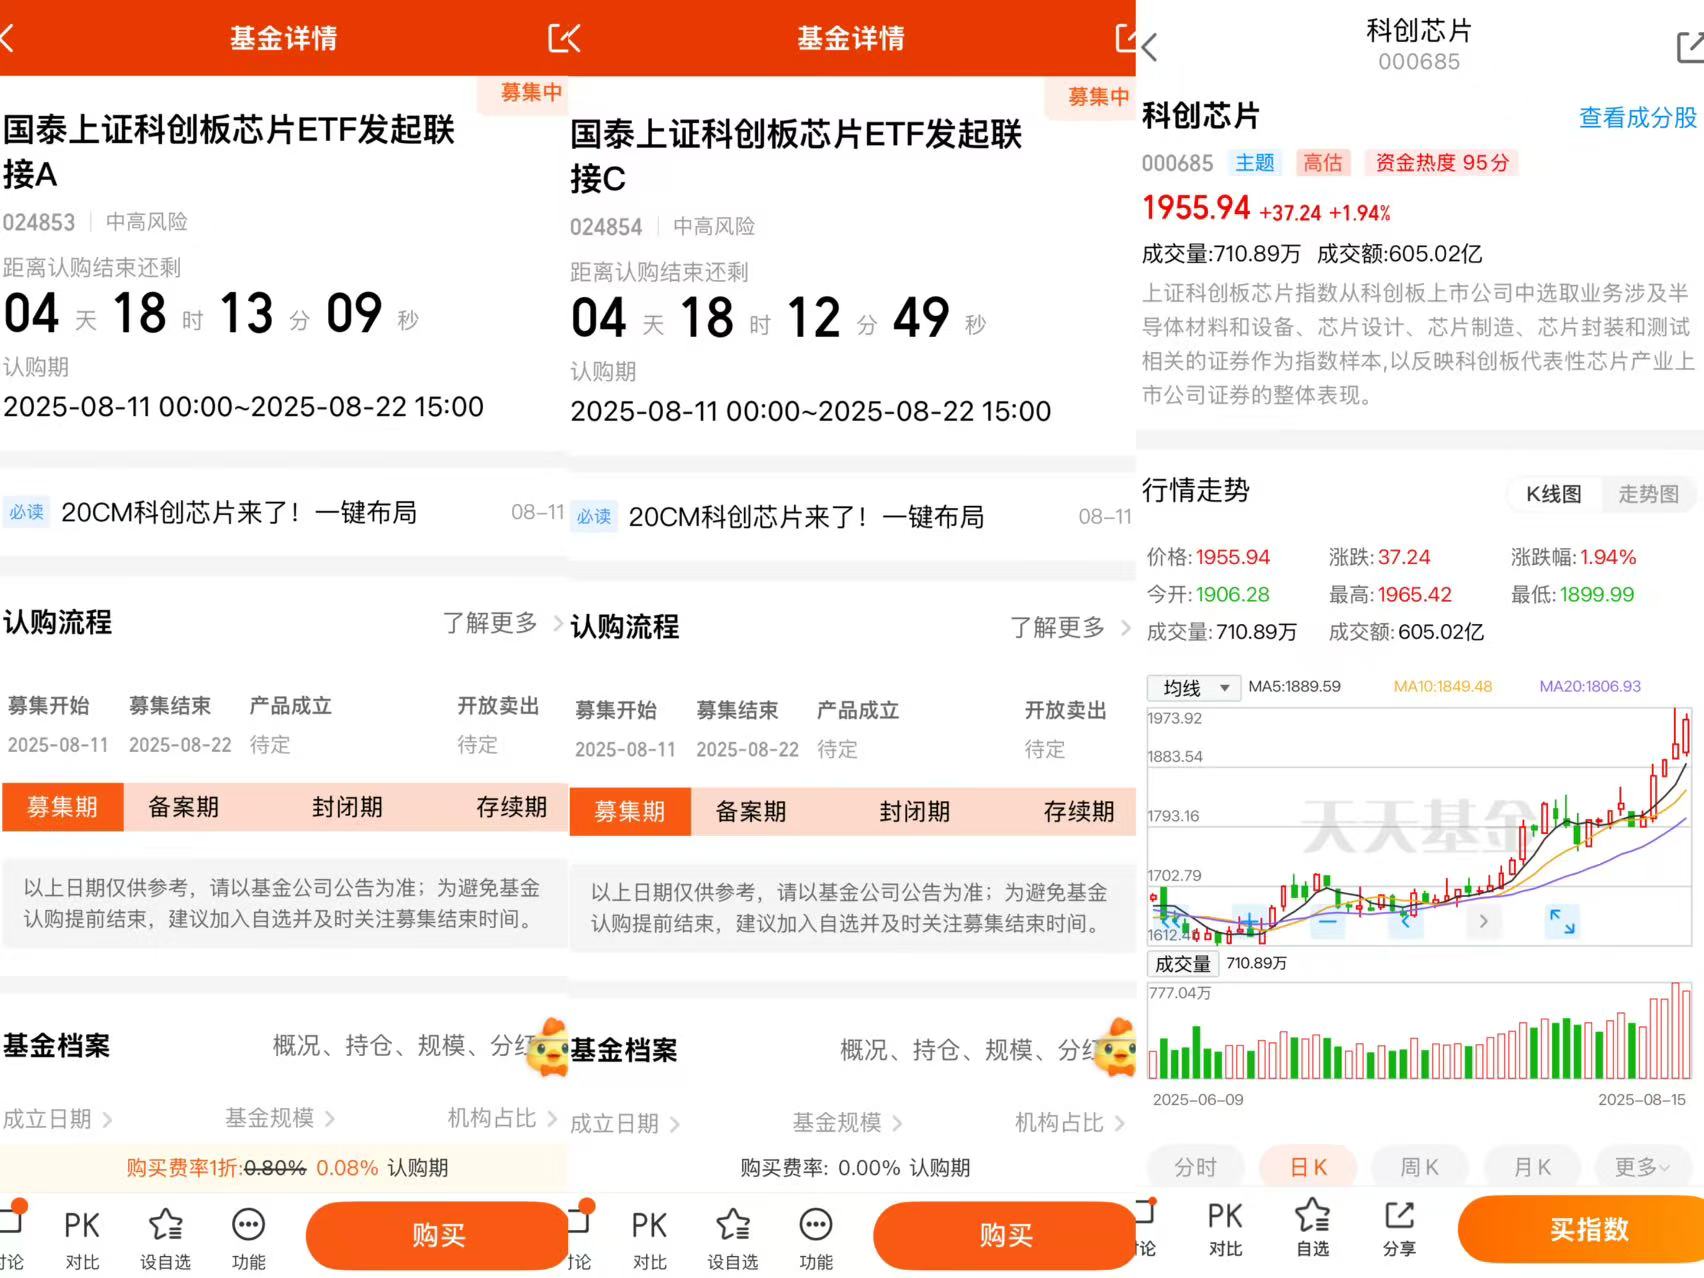Tap the 必读 badge on the 联接A page

(26, 513)
